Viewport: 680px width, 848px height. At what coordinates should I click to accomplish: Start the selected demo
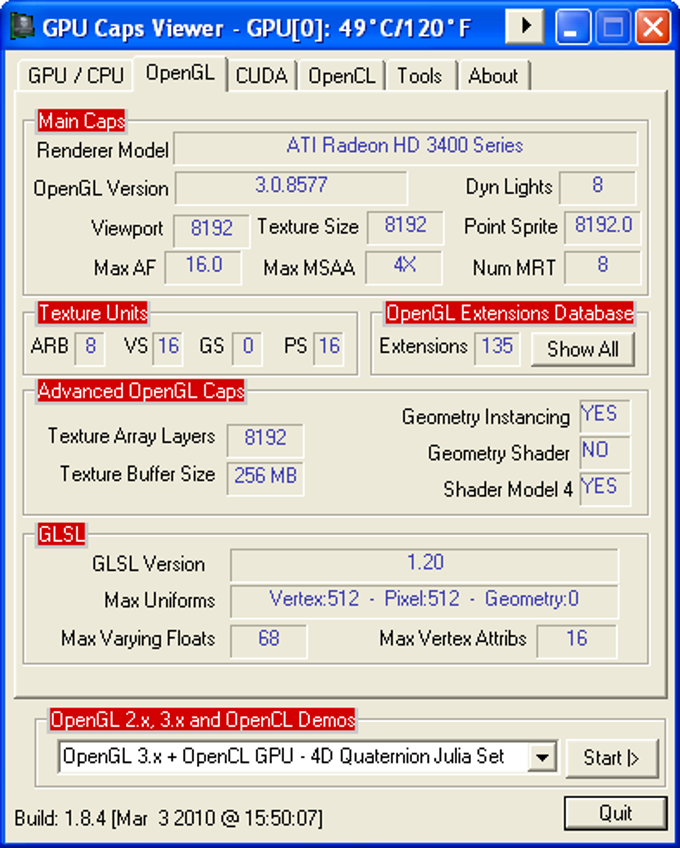click(x=612, y=758)
